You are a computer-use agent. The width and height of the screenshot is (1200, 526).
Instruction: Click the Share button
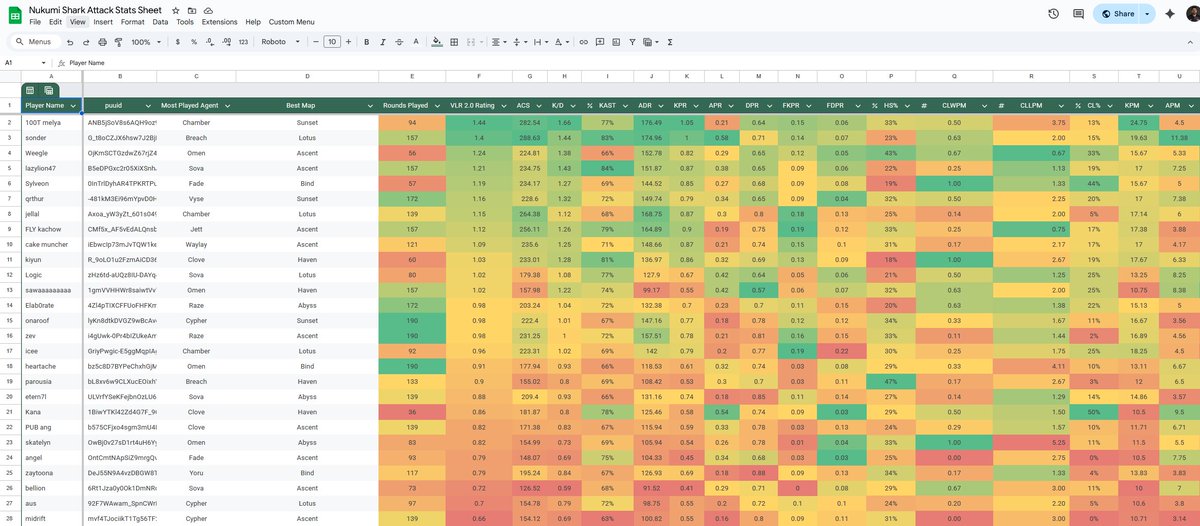tap(1117, 14)
